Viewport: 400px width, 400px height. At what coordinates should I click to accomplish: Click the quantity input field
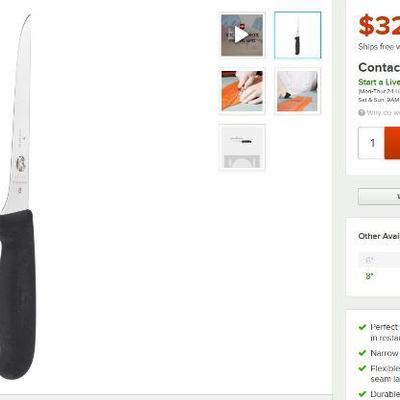click(x=372, y=143)
